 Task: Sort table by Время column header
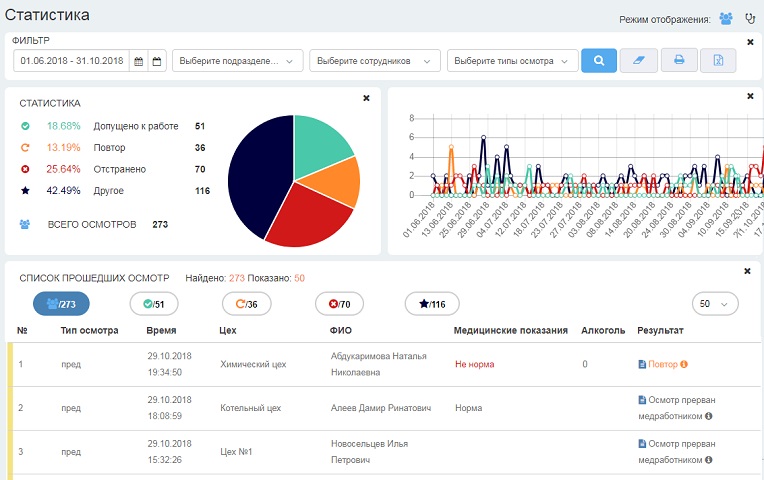pyautogui.click(x=161, y=330)
